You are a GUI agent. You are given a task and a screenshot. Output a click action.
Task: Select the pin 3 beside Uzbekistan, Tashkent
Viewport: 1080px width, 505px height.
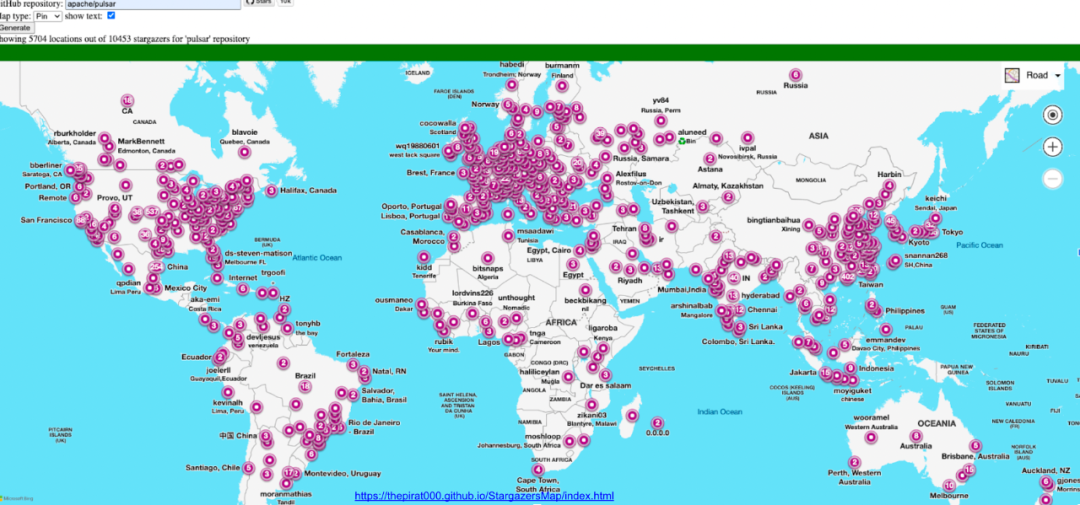point(702,206)
